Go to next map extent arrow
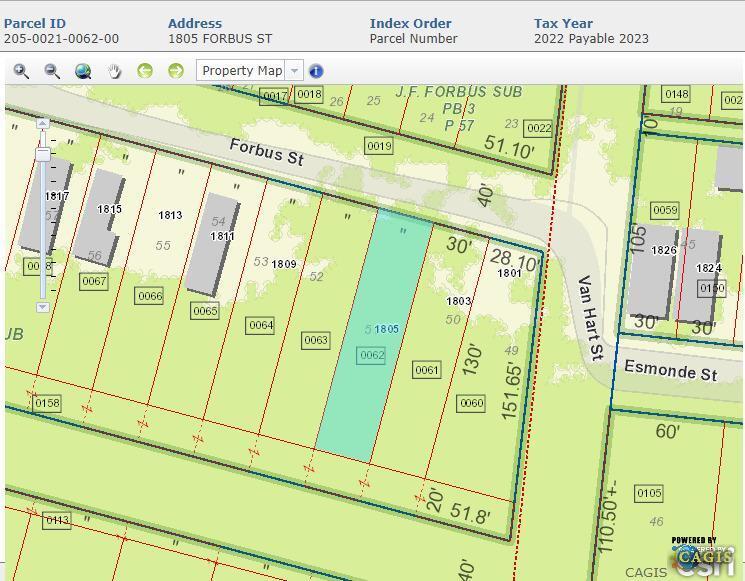The image size is (745, 581). coord(176,71)
